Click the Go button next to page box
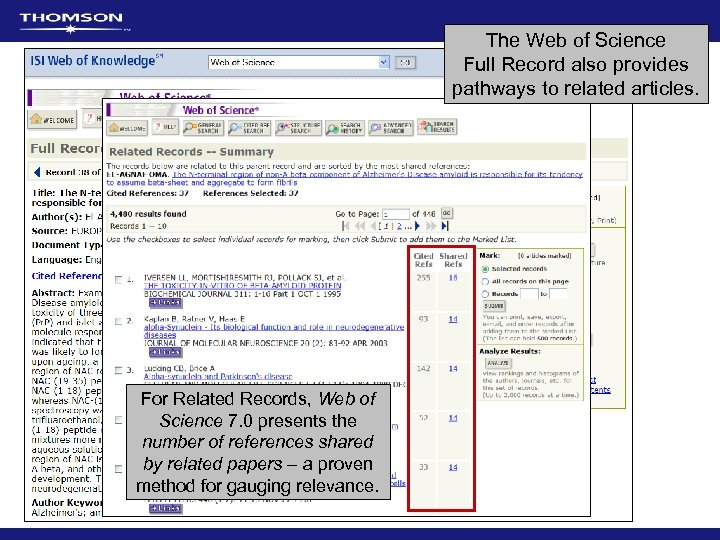 [x=446, y=213]
